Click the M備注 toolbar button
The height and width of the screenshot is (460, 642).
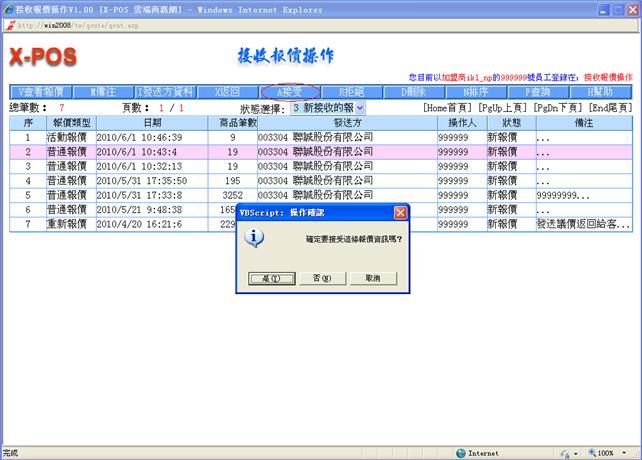103,92
